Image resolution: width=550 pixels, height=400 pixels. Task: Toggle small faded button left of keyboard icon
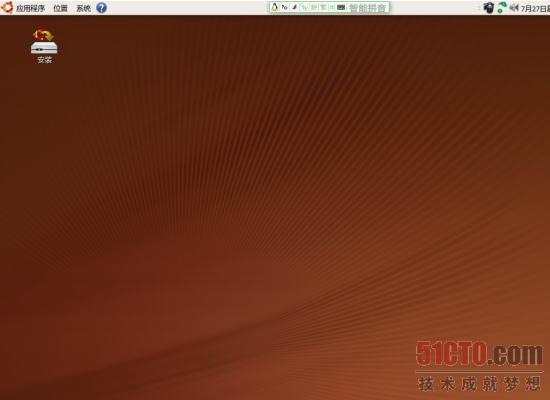pyautogui.click(x=332, y=7)
